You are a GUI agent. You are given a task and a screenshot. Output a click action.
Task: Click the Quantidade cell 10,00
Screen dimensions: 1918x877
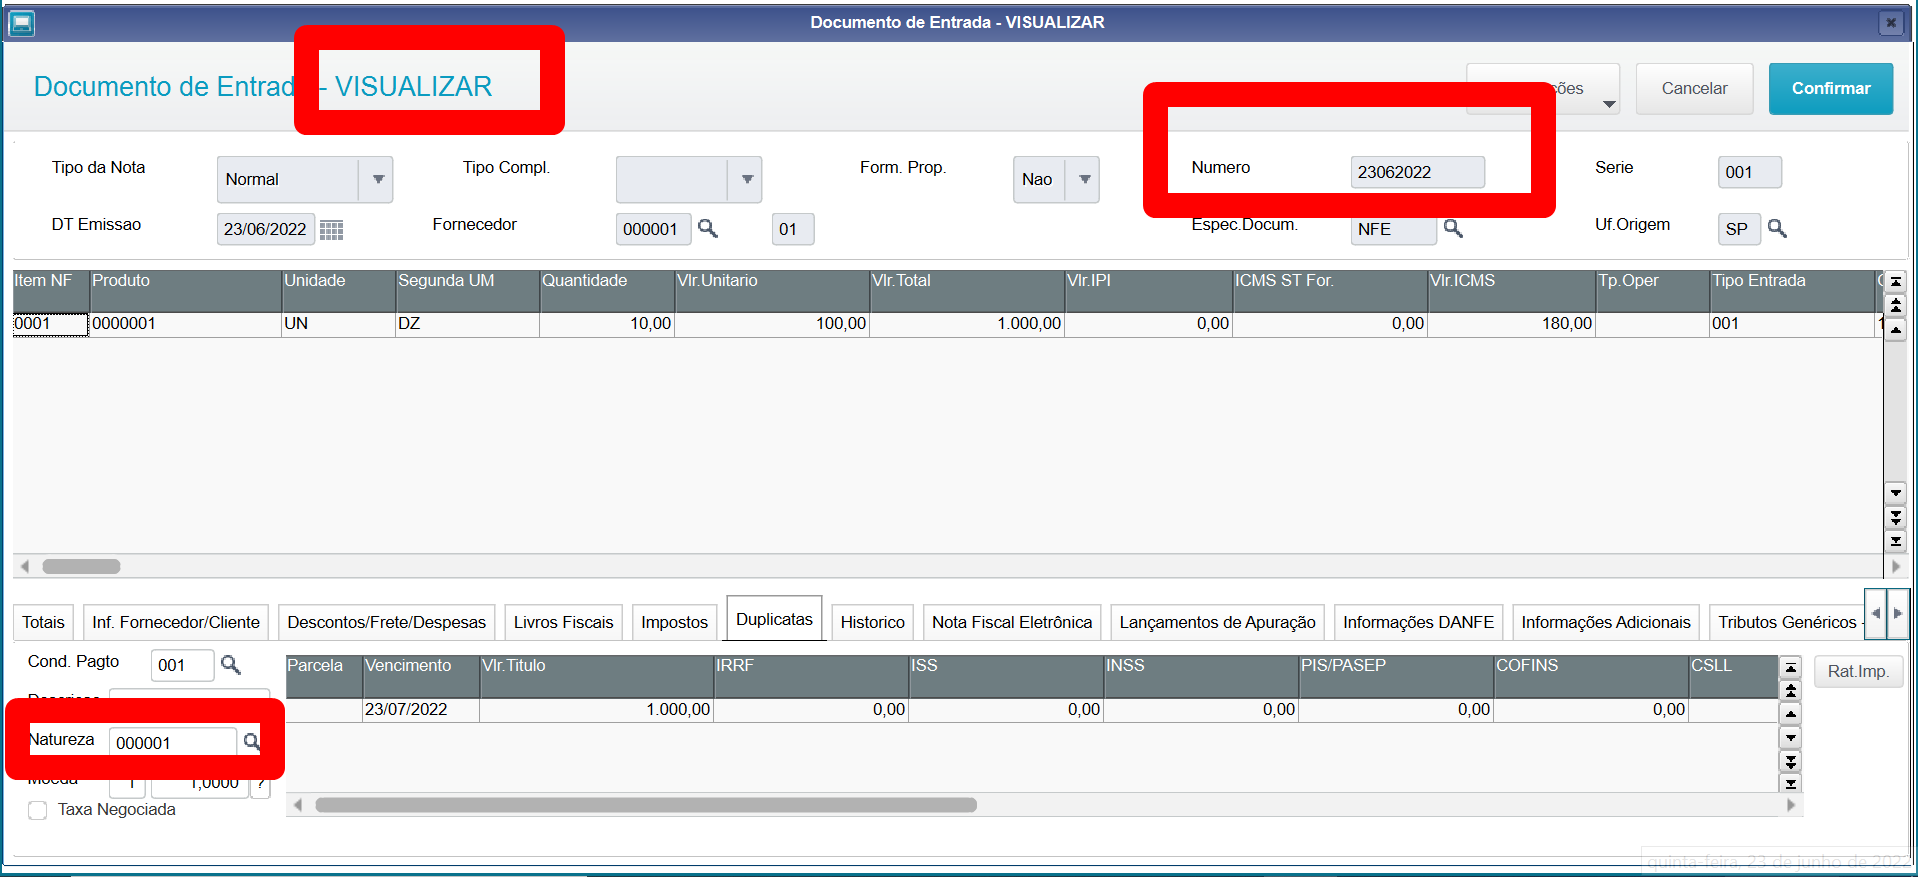point(607,324)
